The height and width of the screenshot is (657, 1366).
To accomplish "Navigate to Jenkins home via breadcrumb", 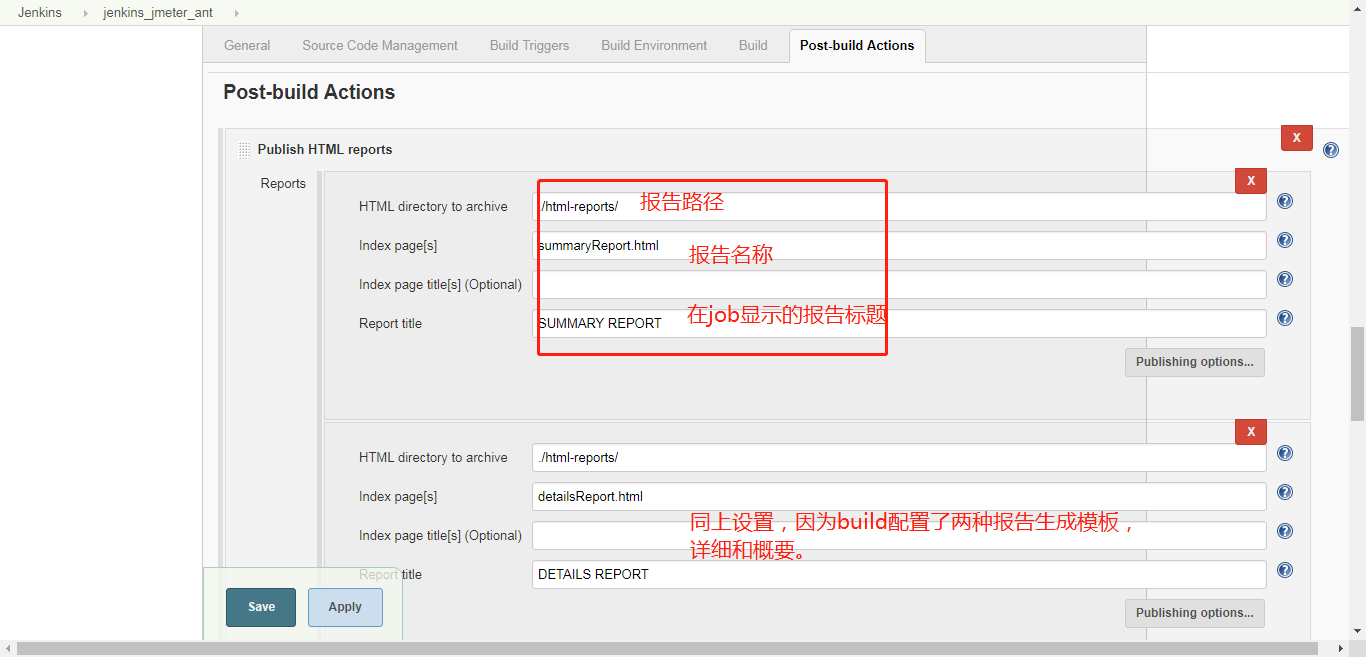I will pyautogui.click(x=40, y=12).
